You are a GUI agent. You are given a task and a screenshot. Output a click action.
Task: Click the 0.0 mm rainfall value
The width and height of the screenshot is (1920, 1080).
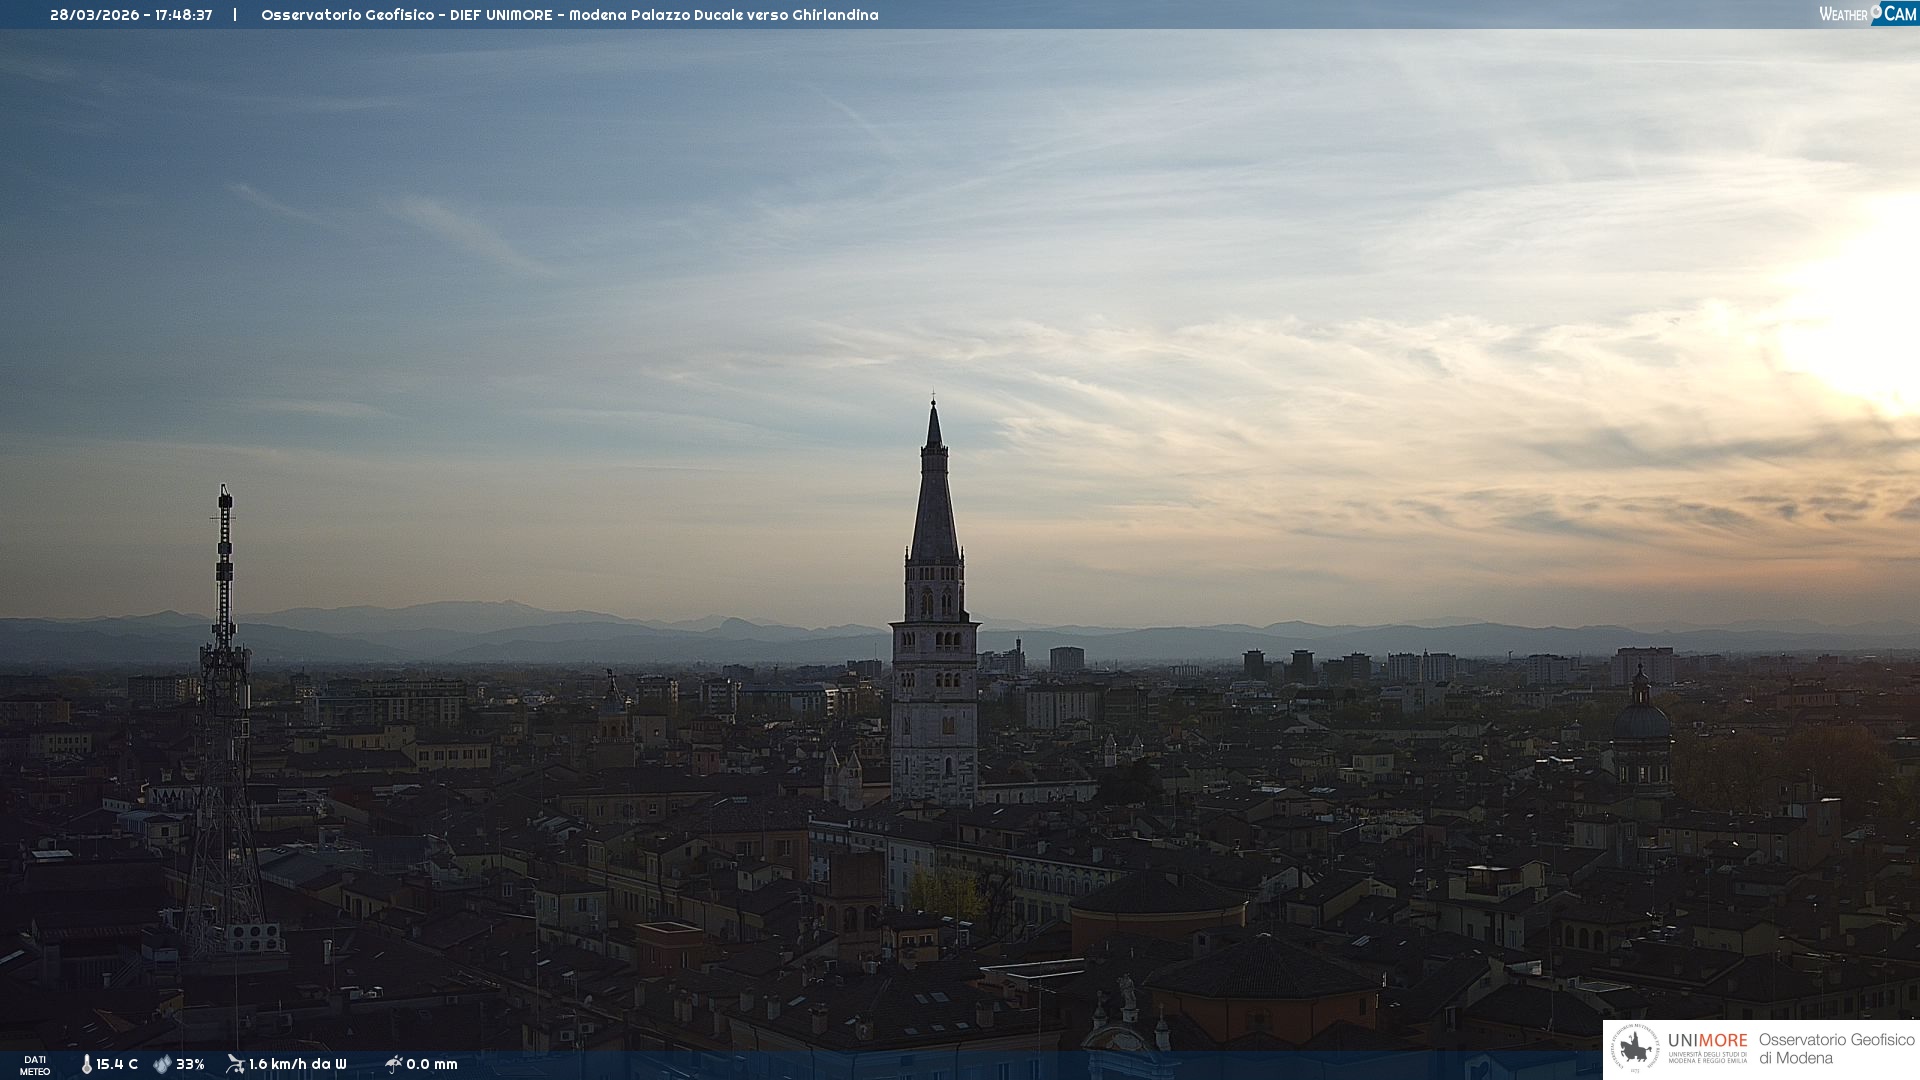[x=432, y=1064]
